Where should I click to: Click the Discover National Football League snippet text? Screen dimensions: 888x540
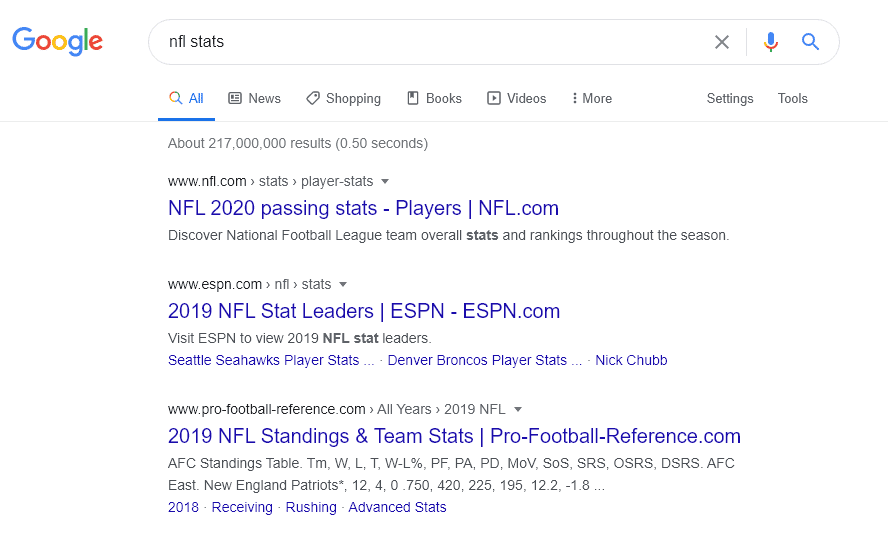[449, 235]
